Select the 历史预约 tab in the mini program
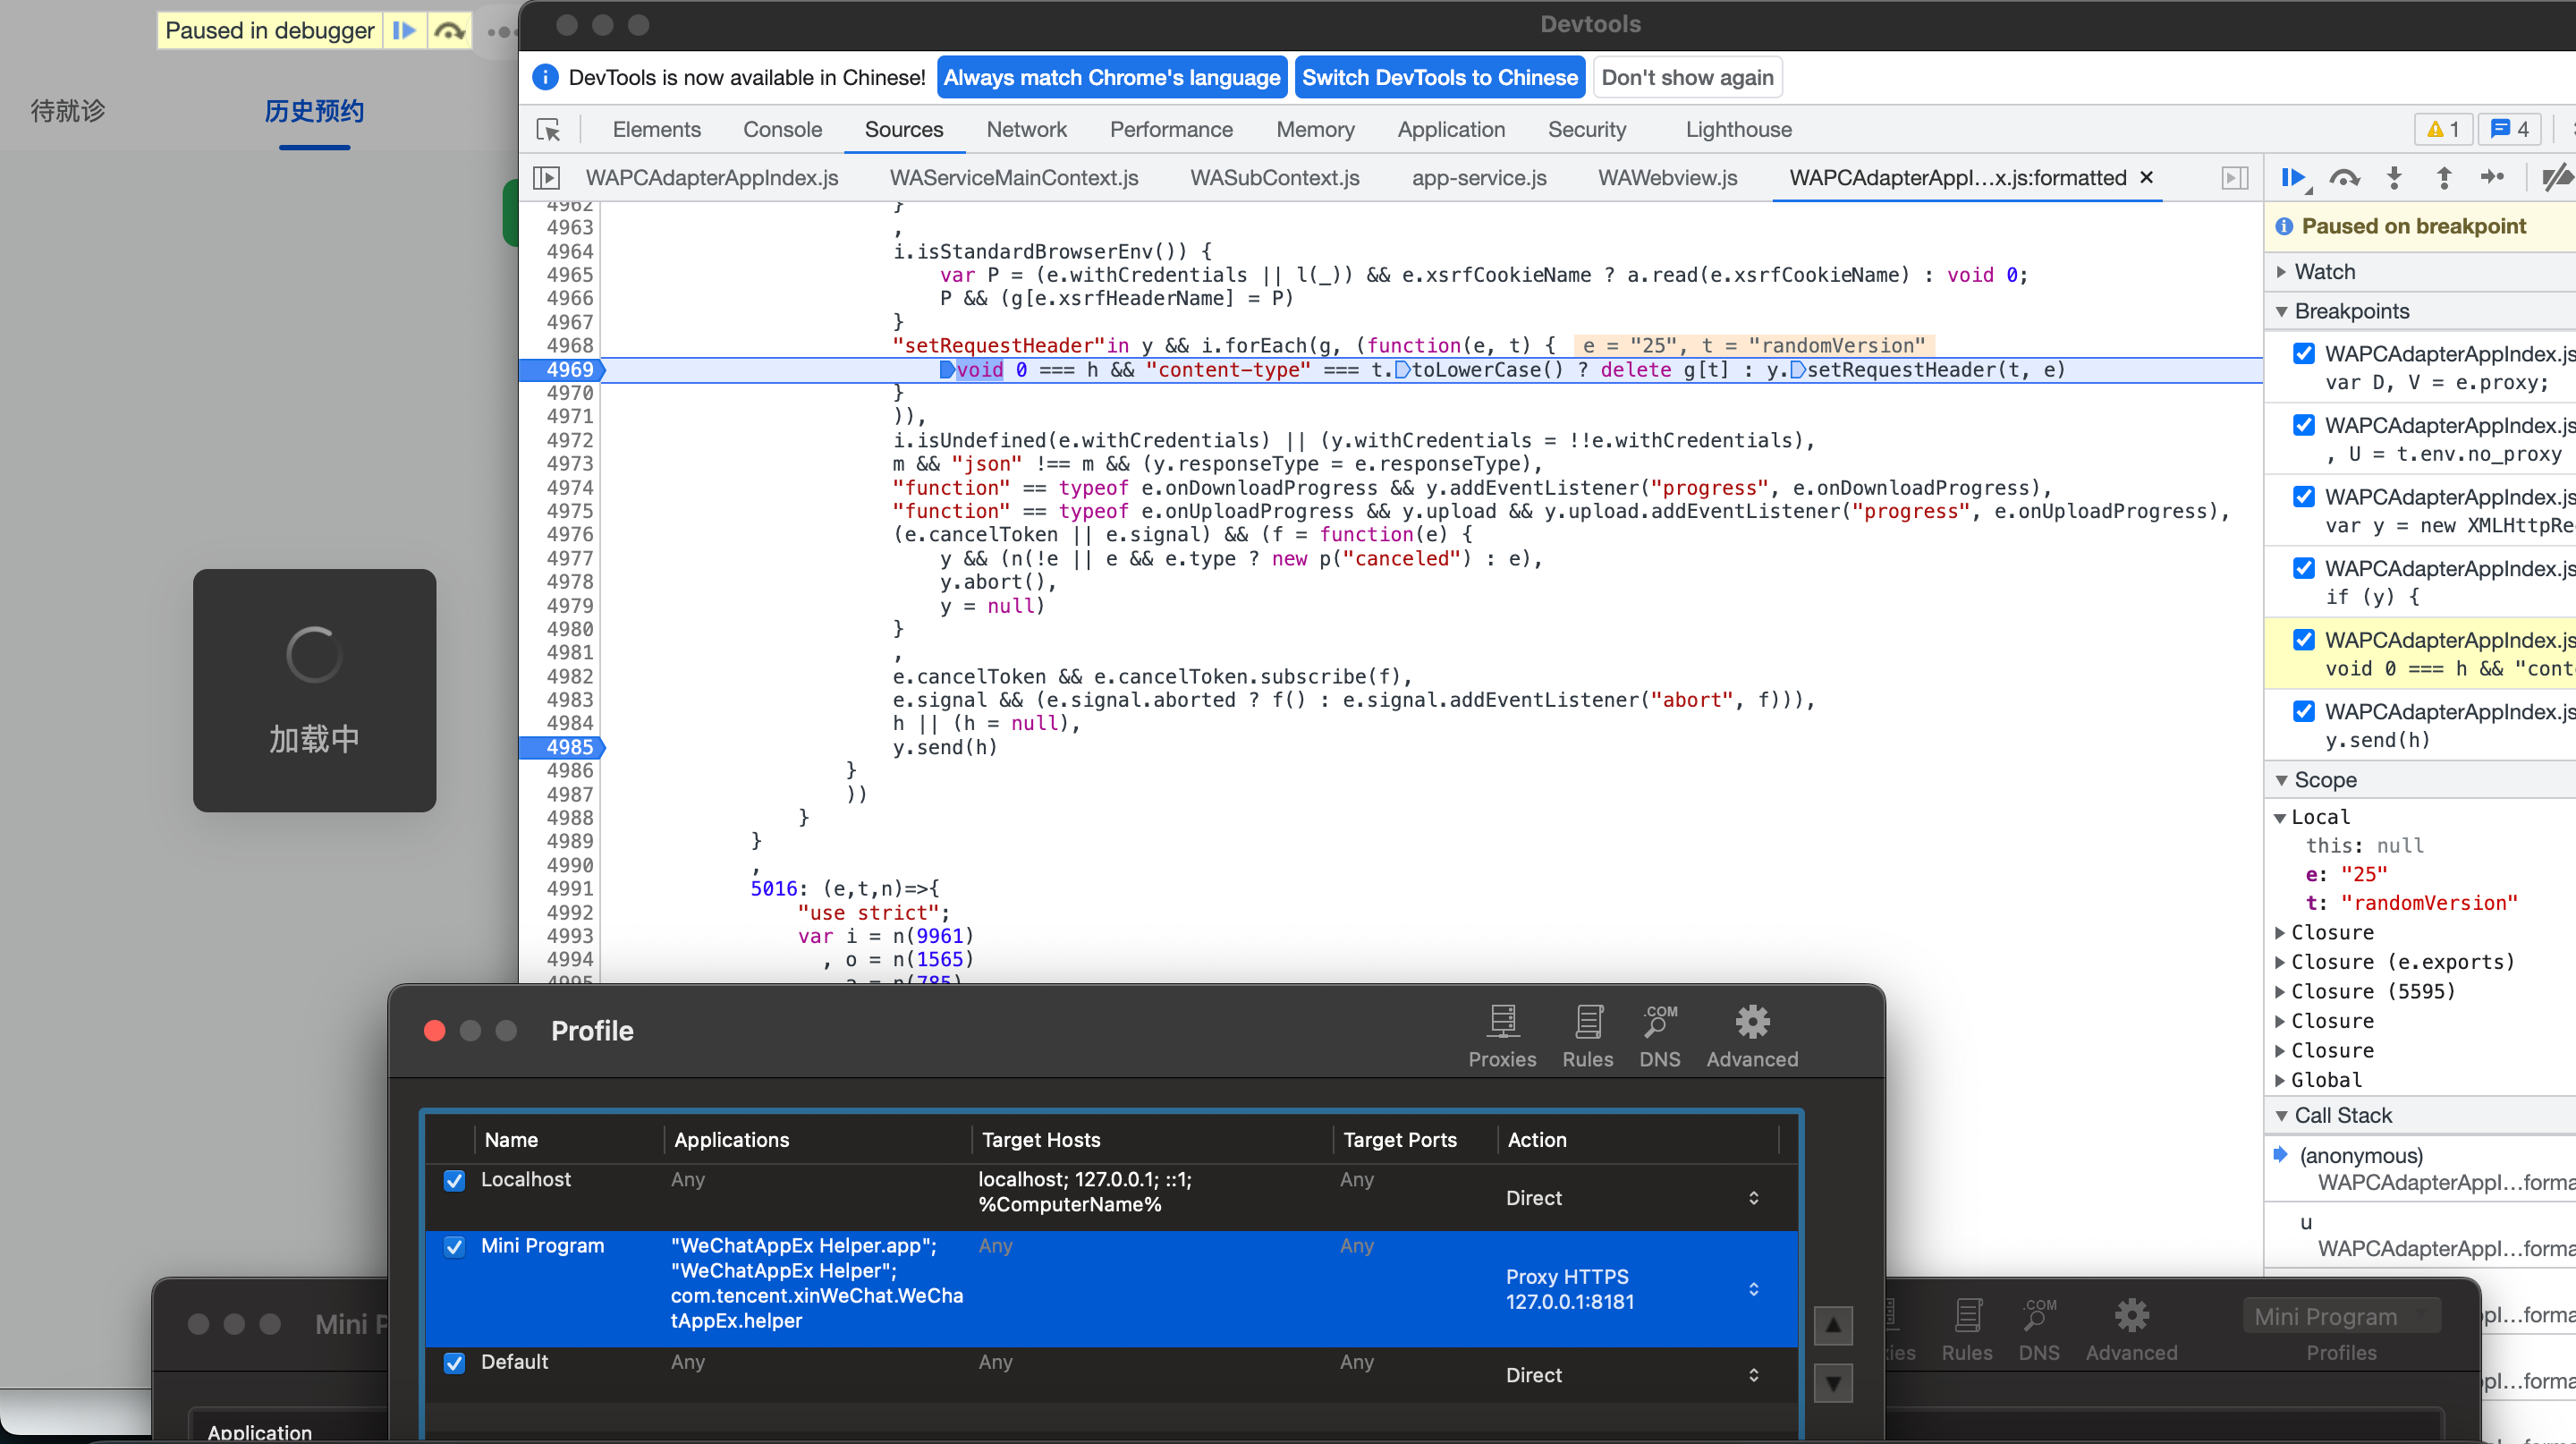2576x1444 pixels. pyautogui.click(x=314, y=111)
